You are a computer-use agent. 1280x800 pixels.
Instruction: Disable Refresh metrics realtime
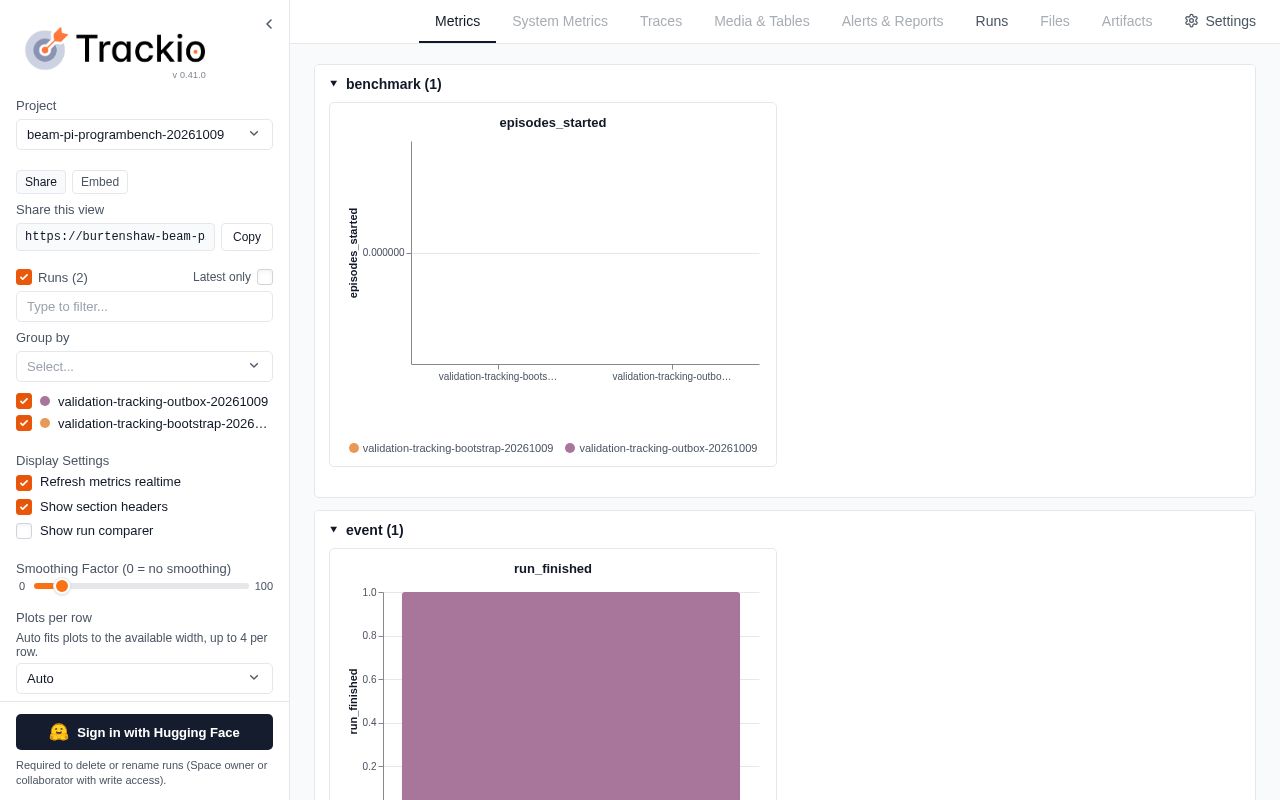pos(24,483)
